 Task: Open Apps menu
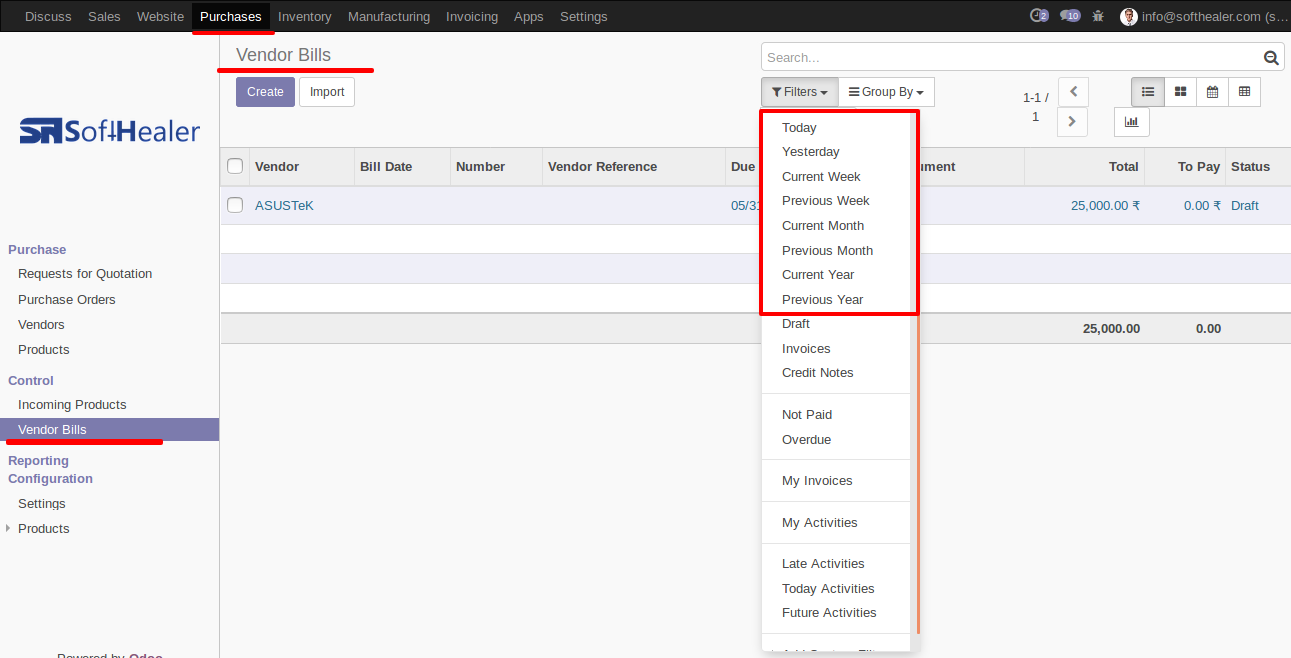(x=529, y=16)
